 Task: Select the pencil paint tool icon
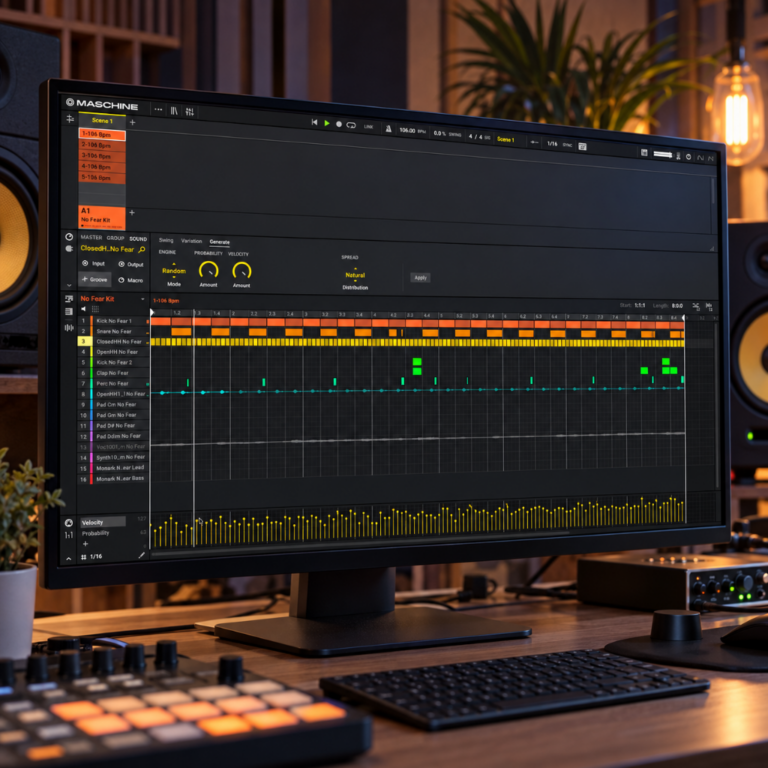(x=142, y=555)
